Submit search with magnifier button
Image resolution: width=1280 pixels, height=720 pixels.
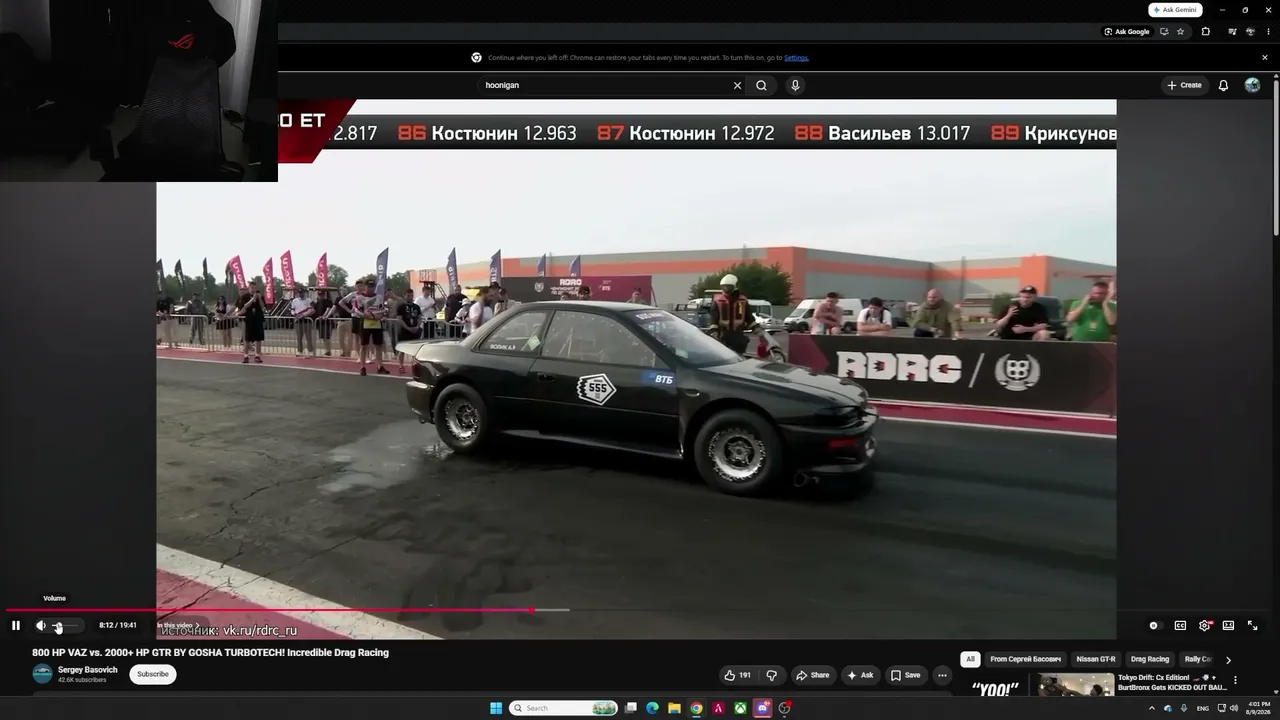tap(762, 86)
